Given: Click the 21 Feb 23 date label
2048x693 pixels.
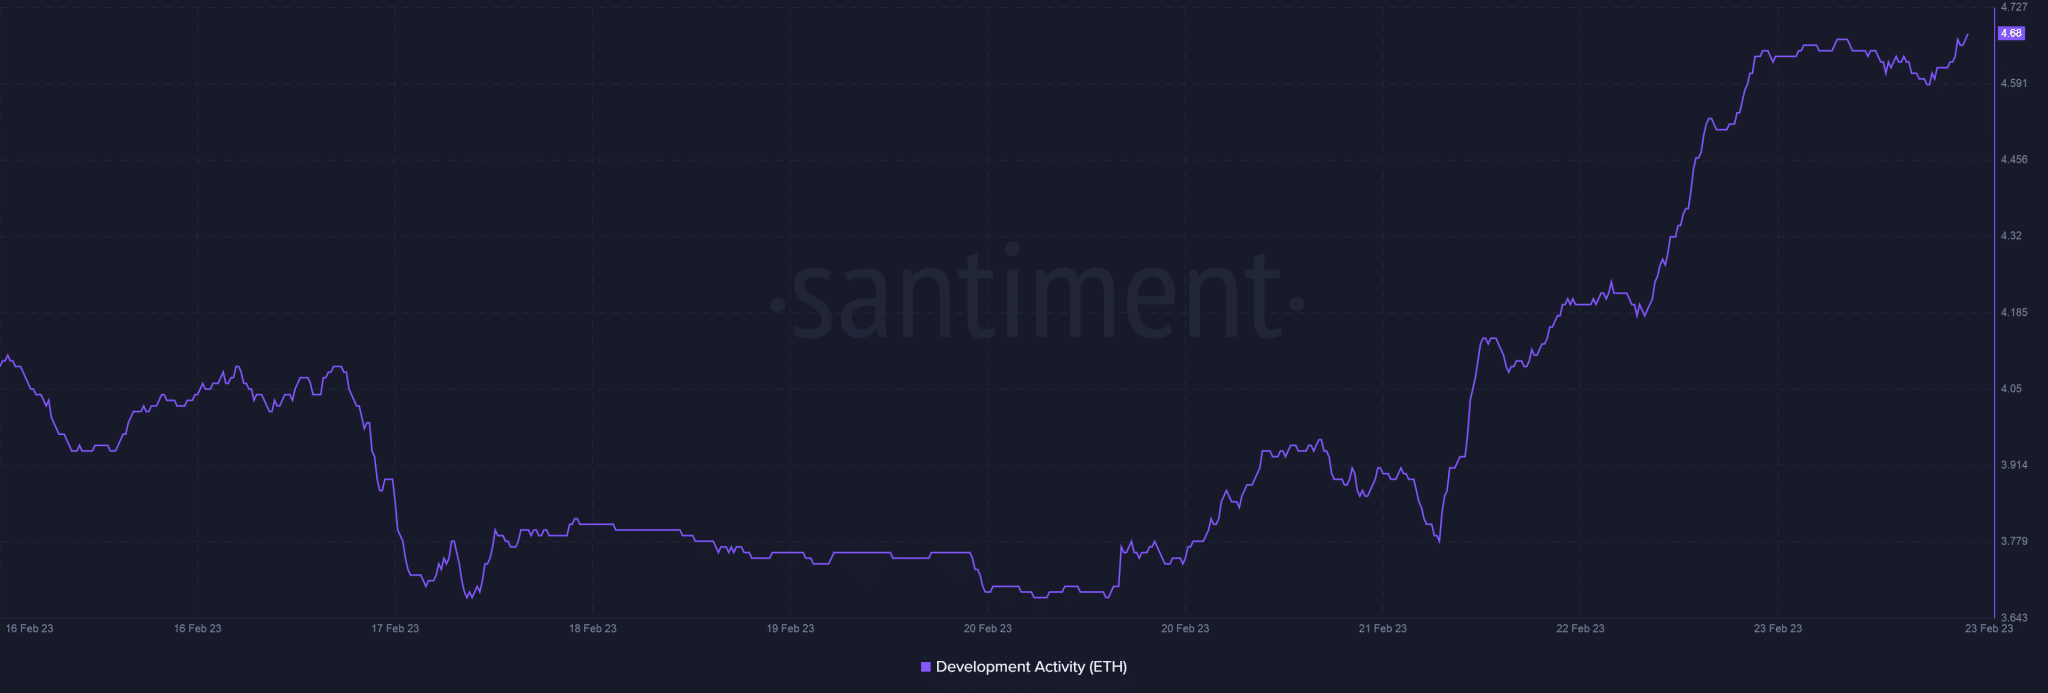Looking at the screenshot, I should (1383, 629).
